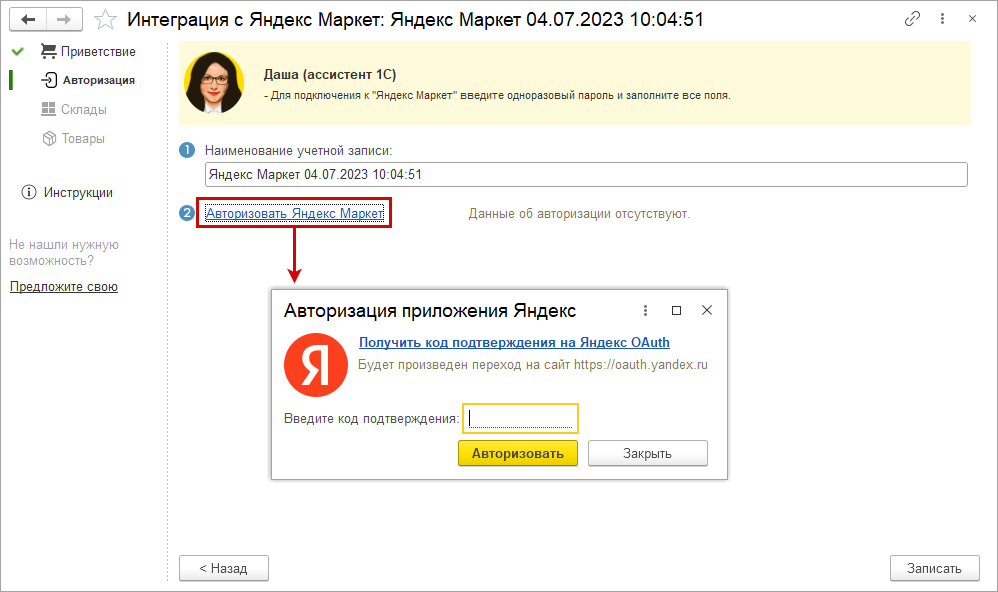Maximize the Авторизация приложения Яндекс dialog
This screenshot has width=998, height=592.
tap(677, 310)
